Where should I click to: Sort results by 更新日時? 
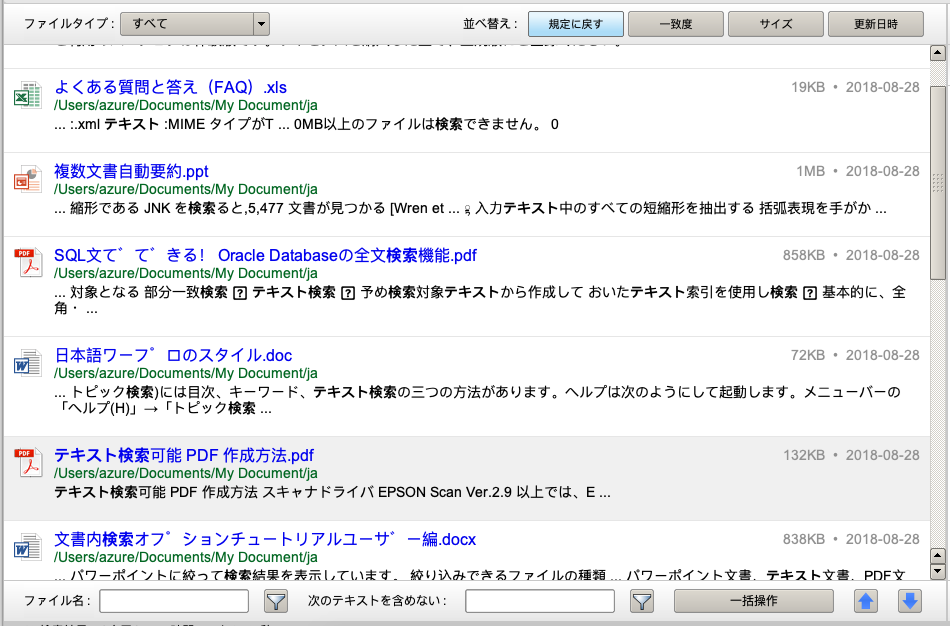pos(875,24)
